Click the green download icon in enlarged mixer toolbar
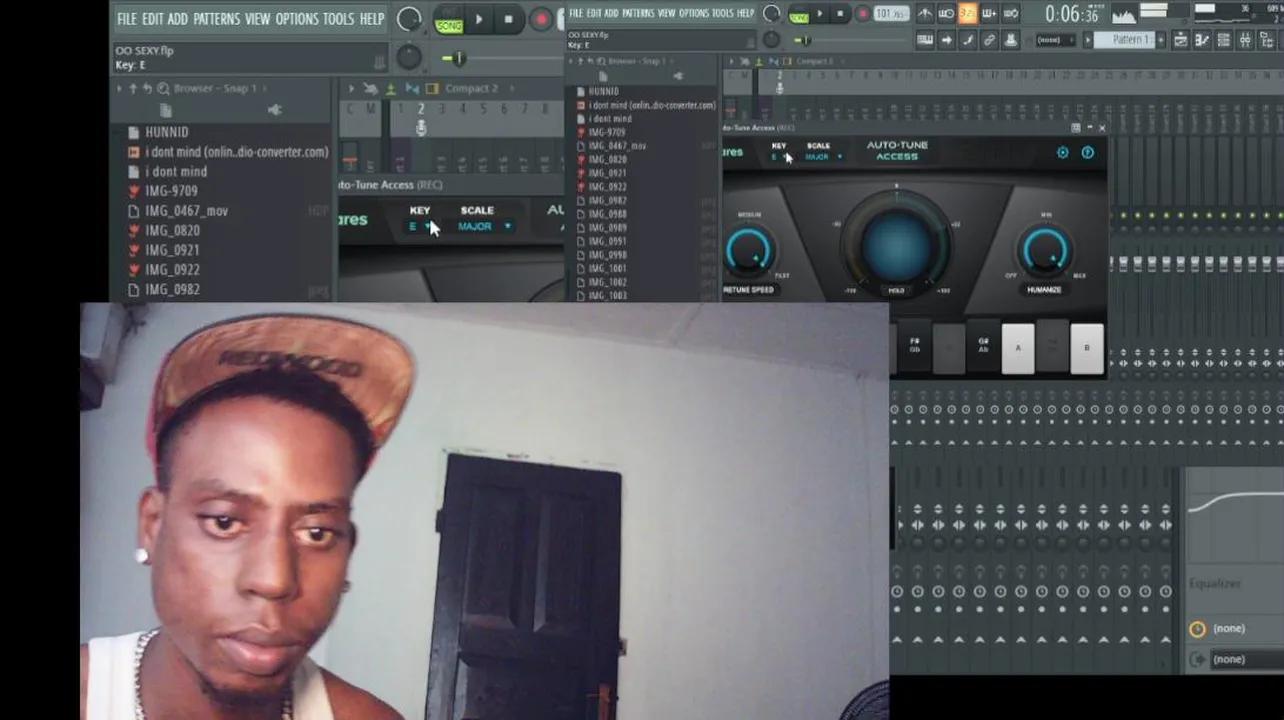Viewport: 1284px width, 720px height. pyautogui.click(x=390, y=88)
